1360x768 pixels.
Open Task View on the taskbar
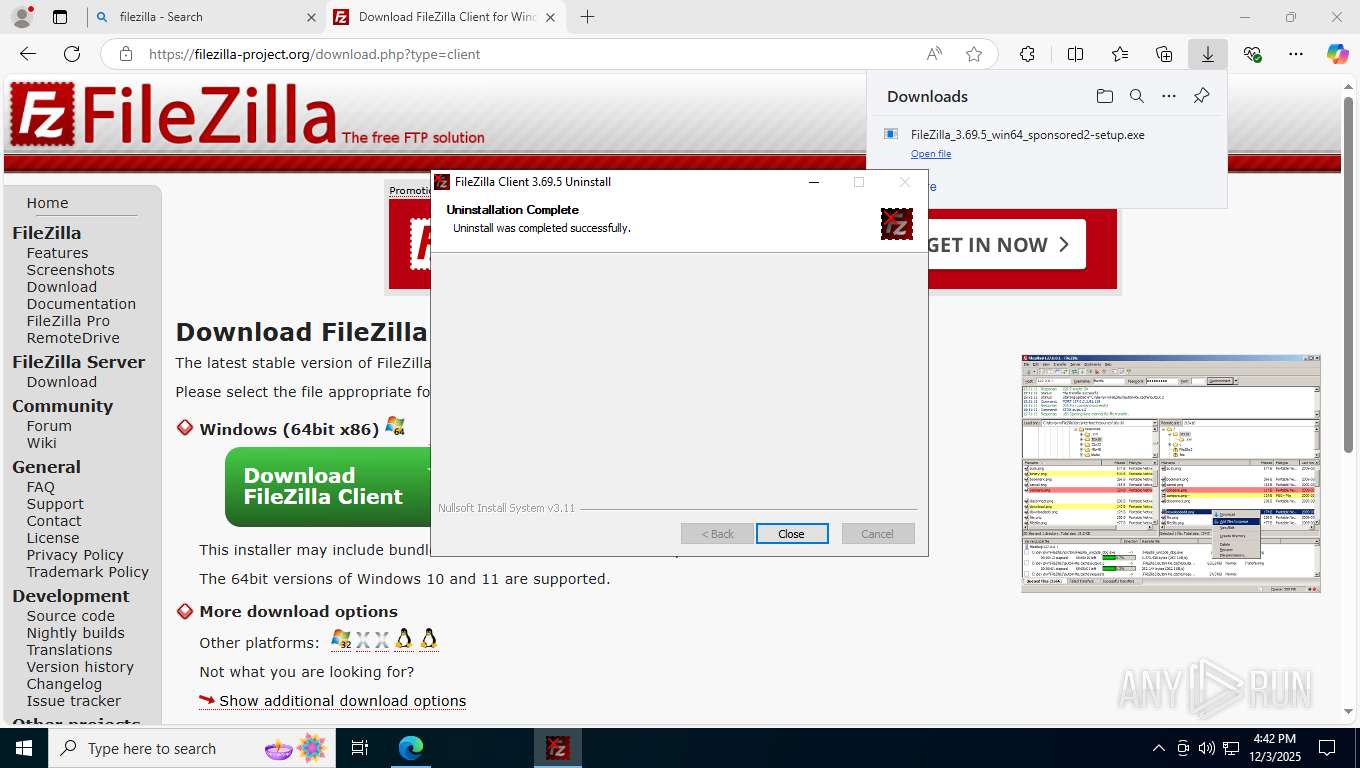click(360, 748)
